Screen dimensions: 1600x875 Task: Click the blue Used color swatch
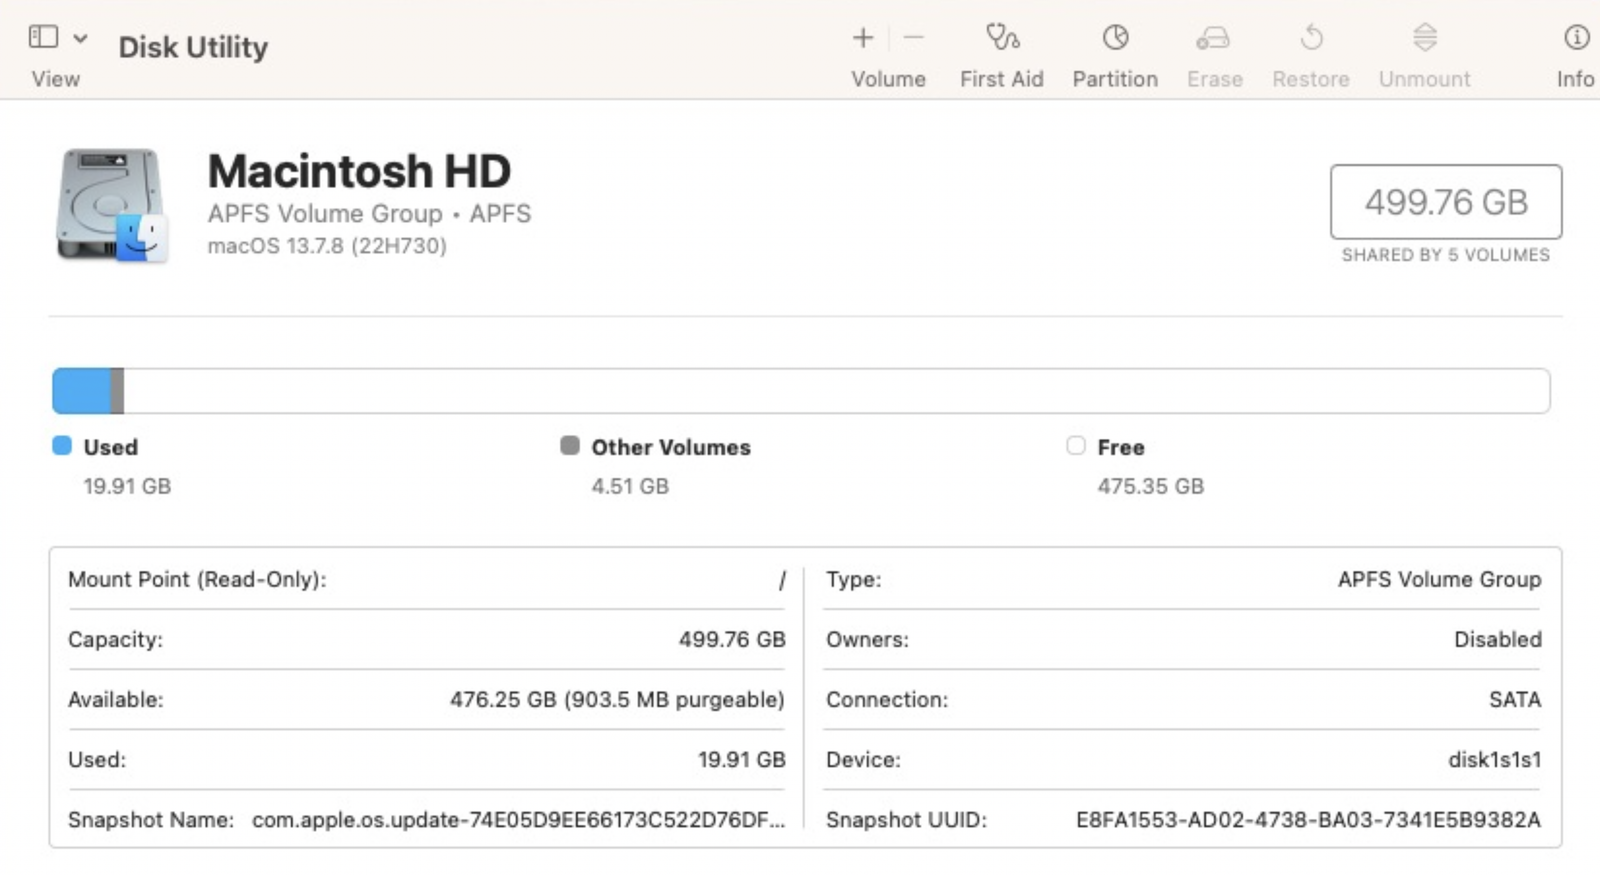62,446
